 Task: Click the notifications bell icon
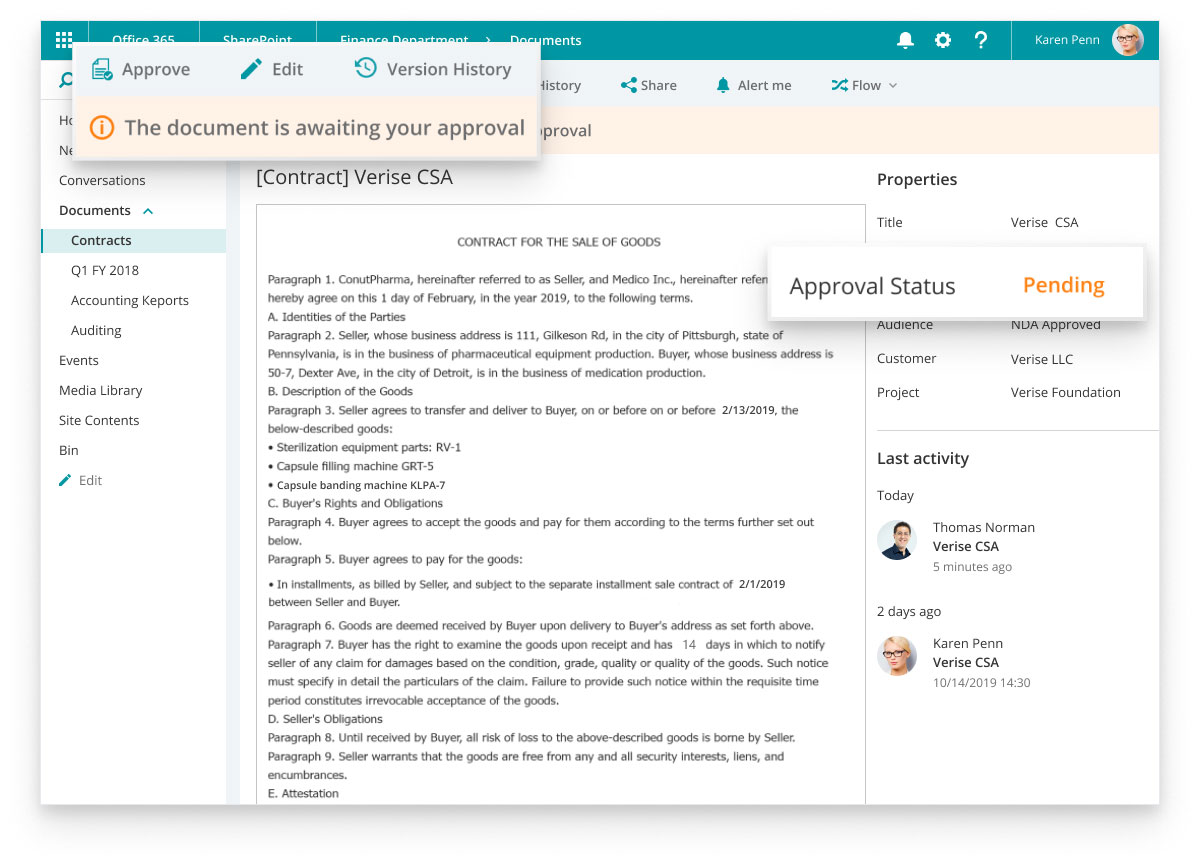(905, 40)
